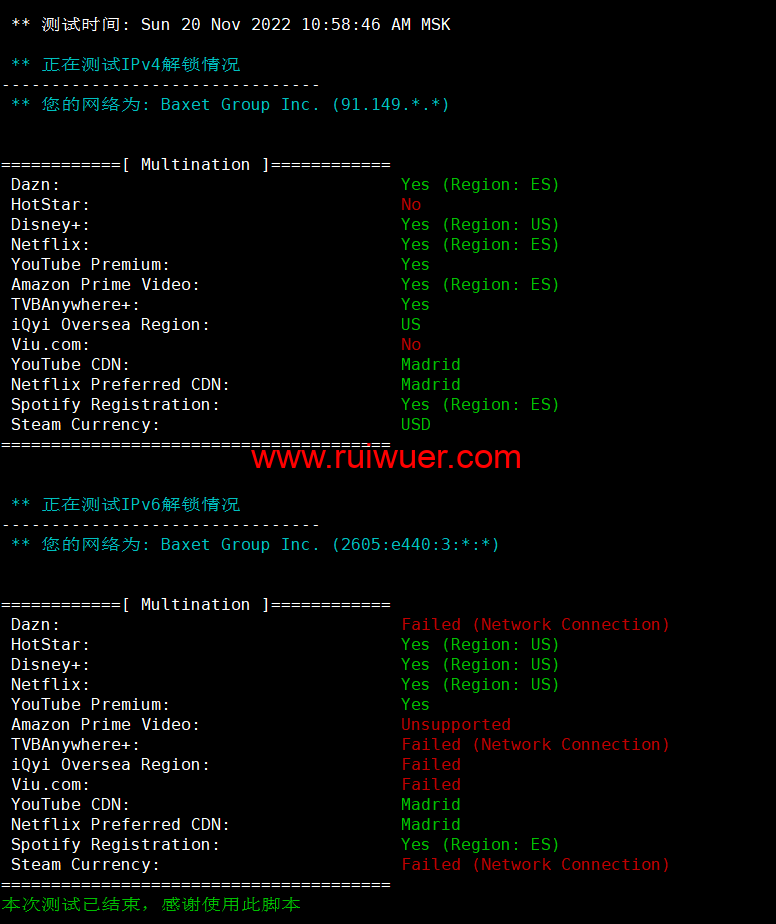This screenshot has width=776, height=924.
Task: Click the iQyi Oversea Region US value
Action: (x=411, y=325)
